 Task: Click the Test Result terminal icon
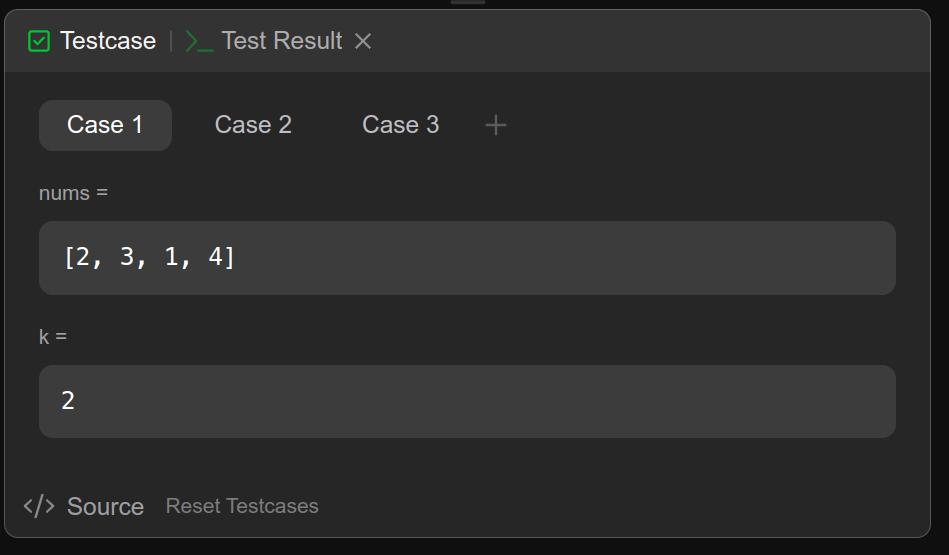[x=199, y=41]
